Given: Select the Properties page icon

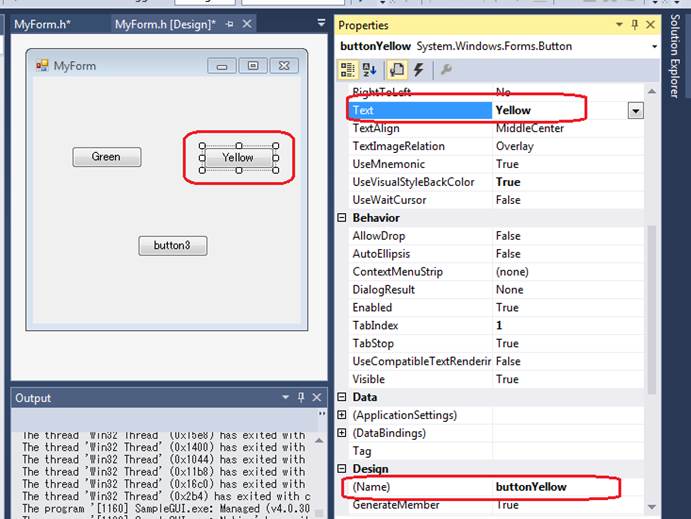Looking at the screenshot, I should [x=396, y=69].
